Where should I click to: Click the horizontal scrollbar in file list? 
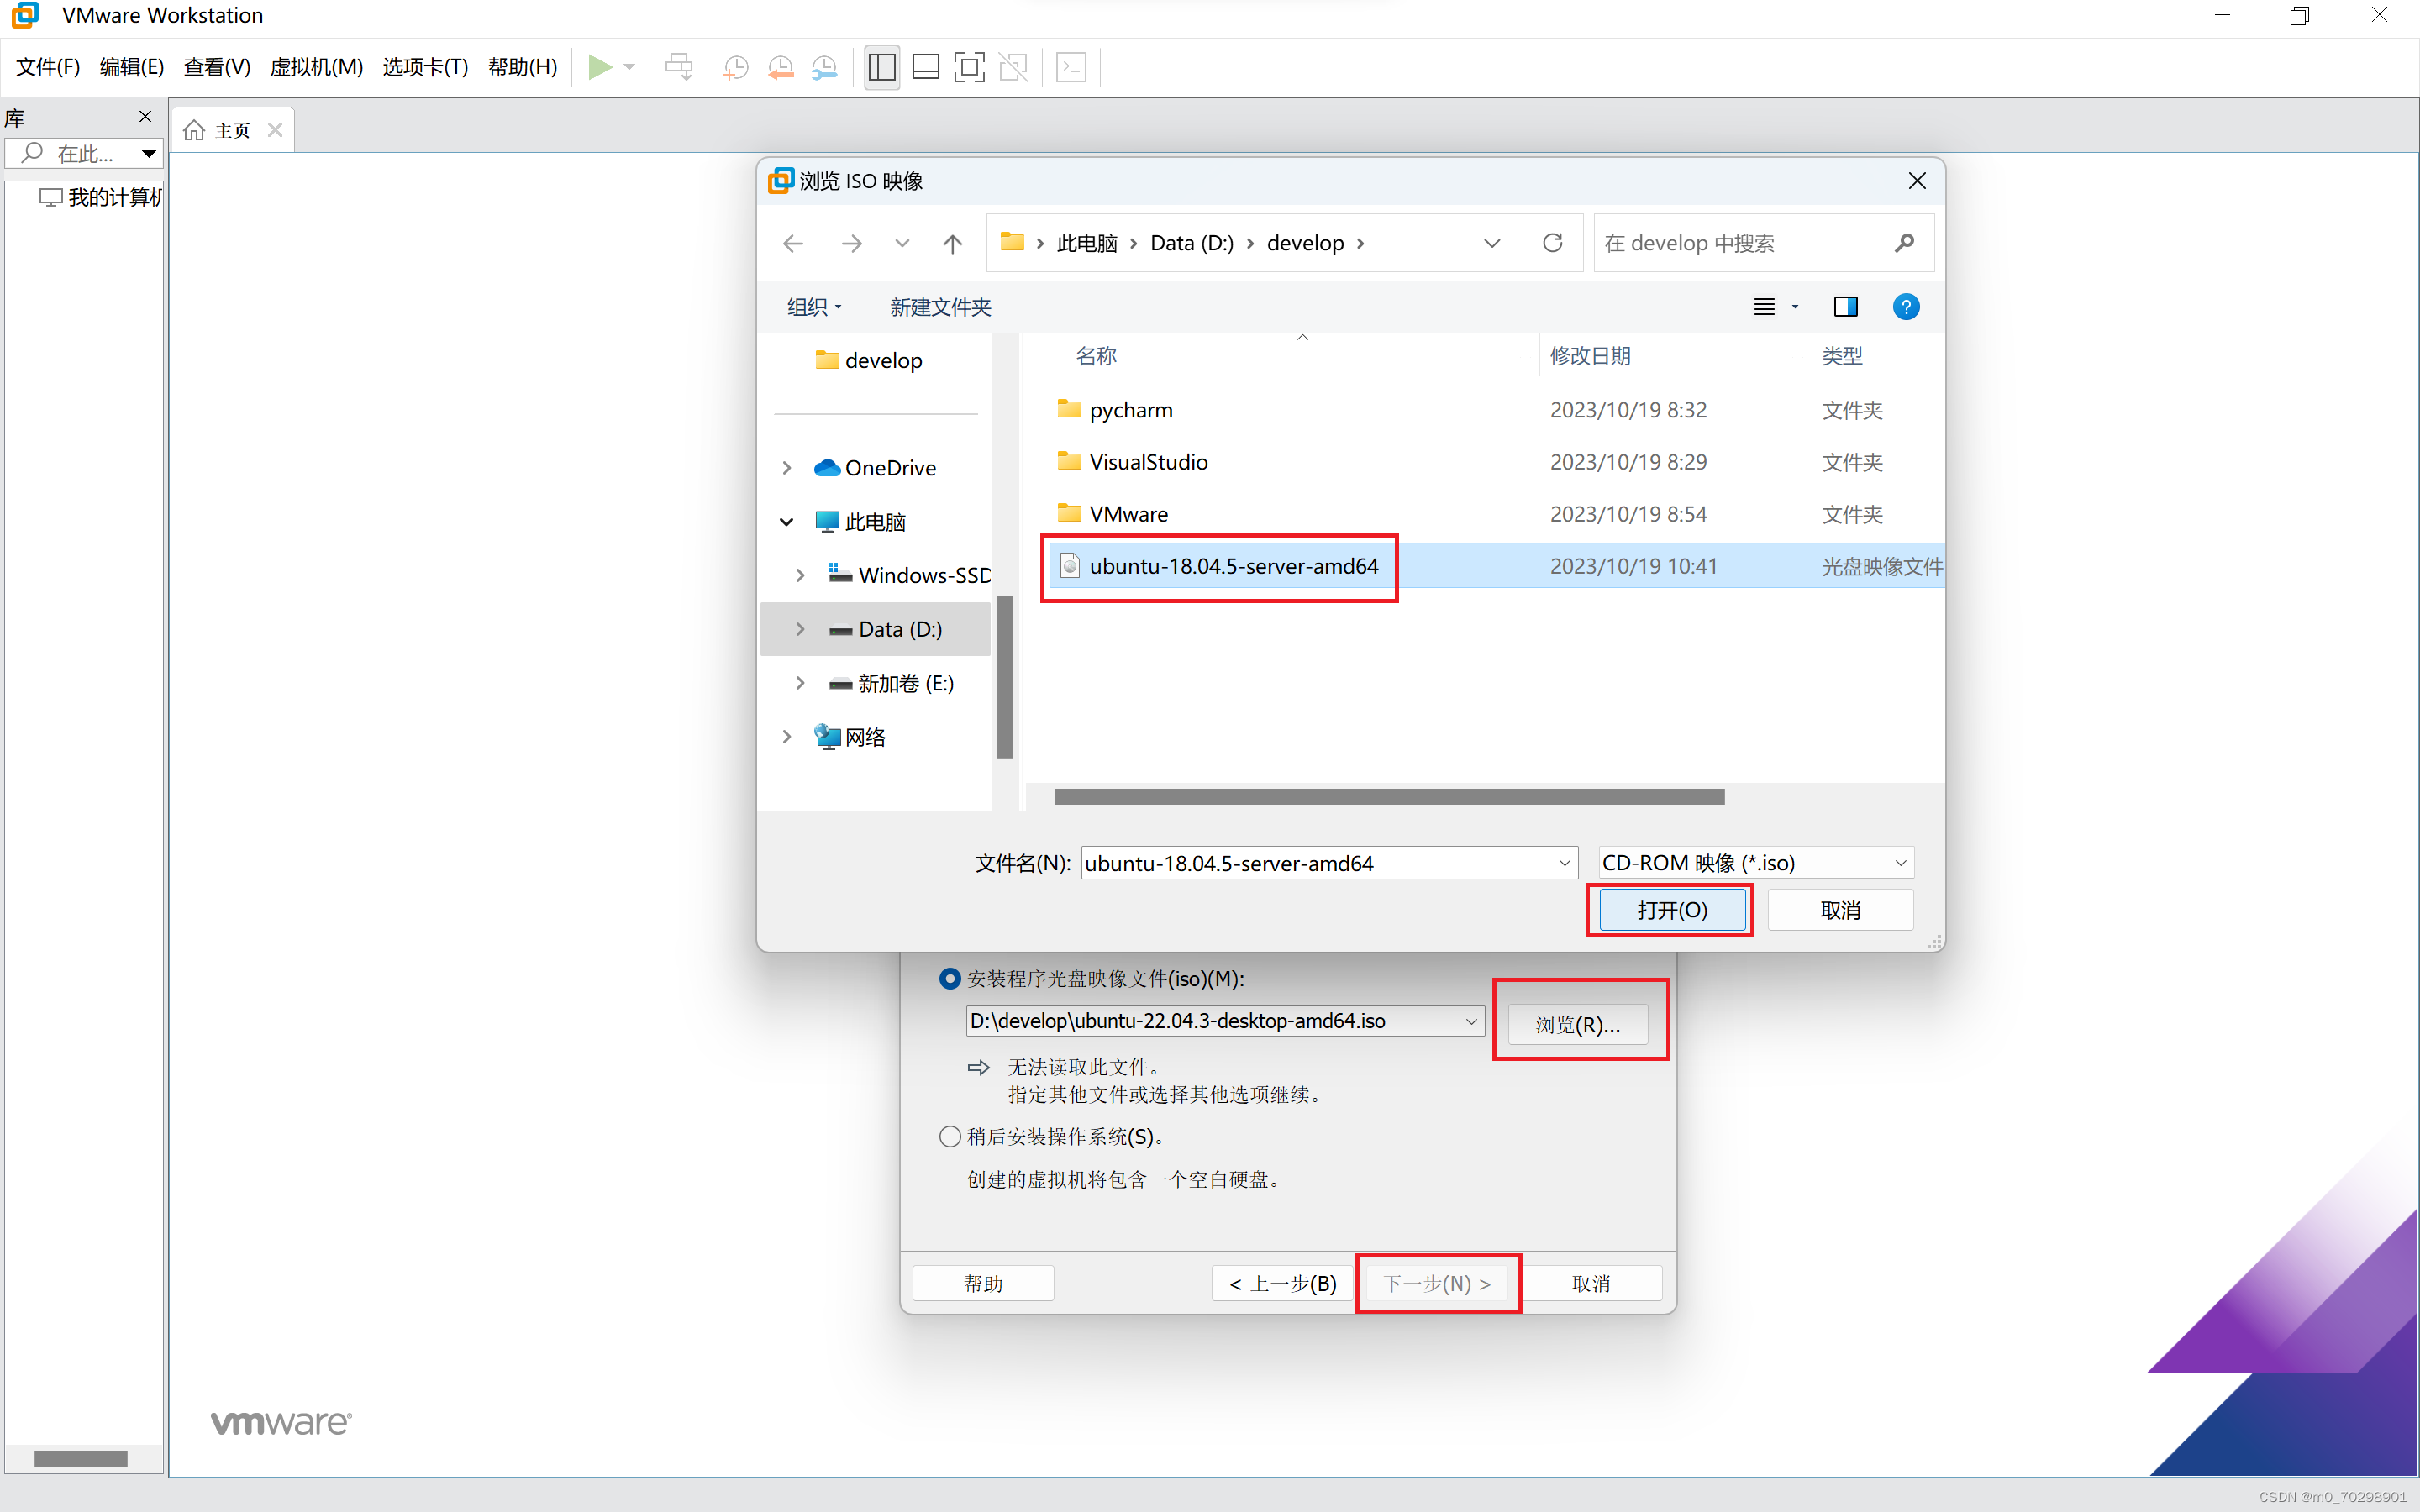[x=1388, y=797]
